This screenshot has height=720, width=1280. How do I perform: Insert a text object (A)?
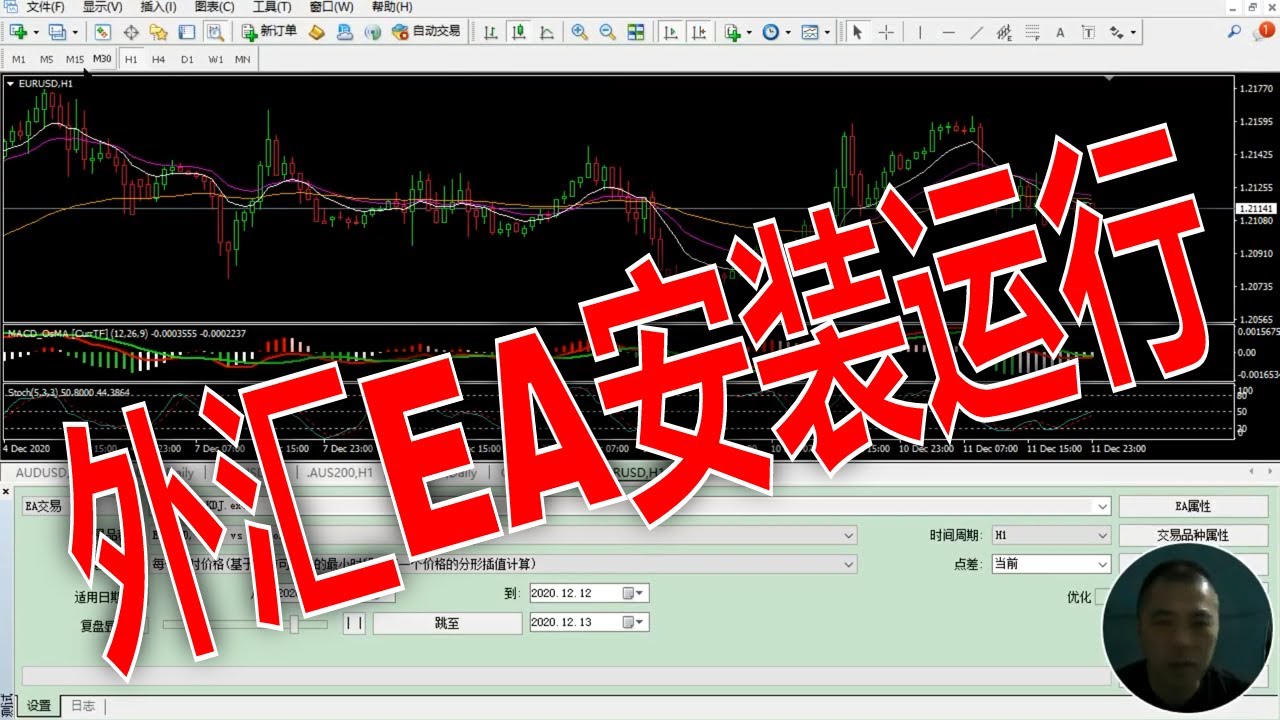point(1061,32)
